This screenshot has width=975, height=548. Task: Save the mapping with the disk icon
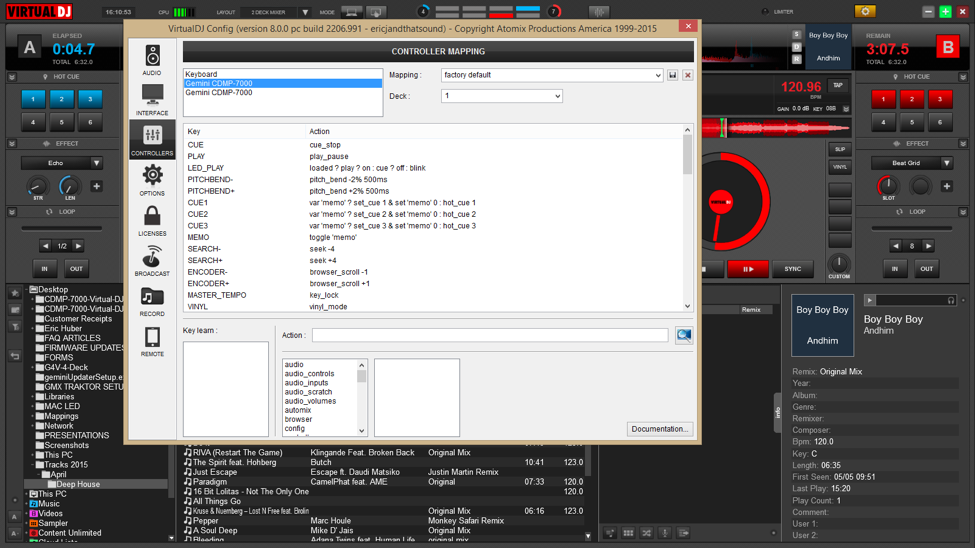(x=673, y=75)
